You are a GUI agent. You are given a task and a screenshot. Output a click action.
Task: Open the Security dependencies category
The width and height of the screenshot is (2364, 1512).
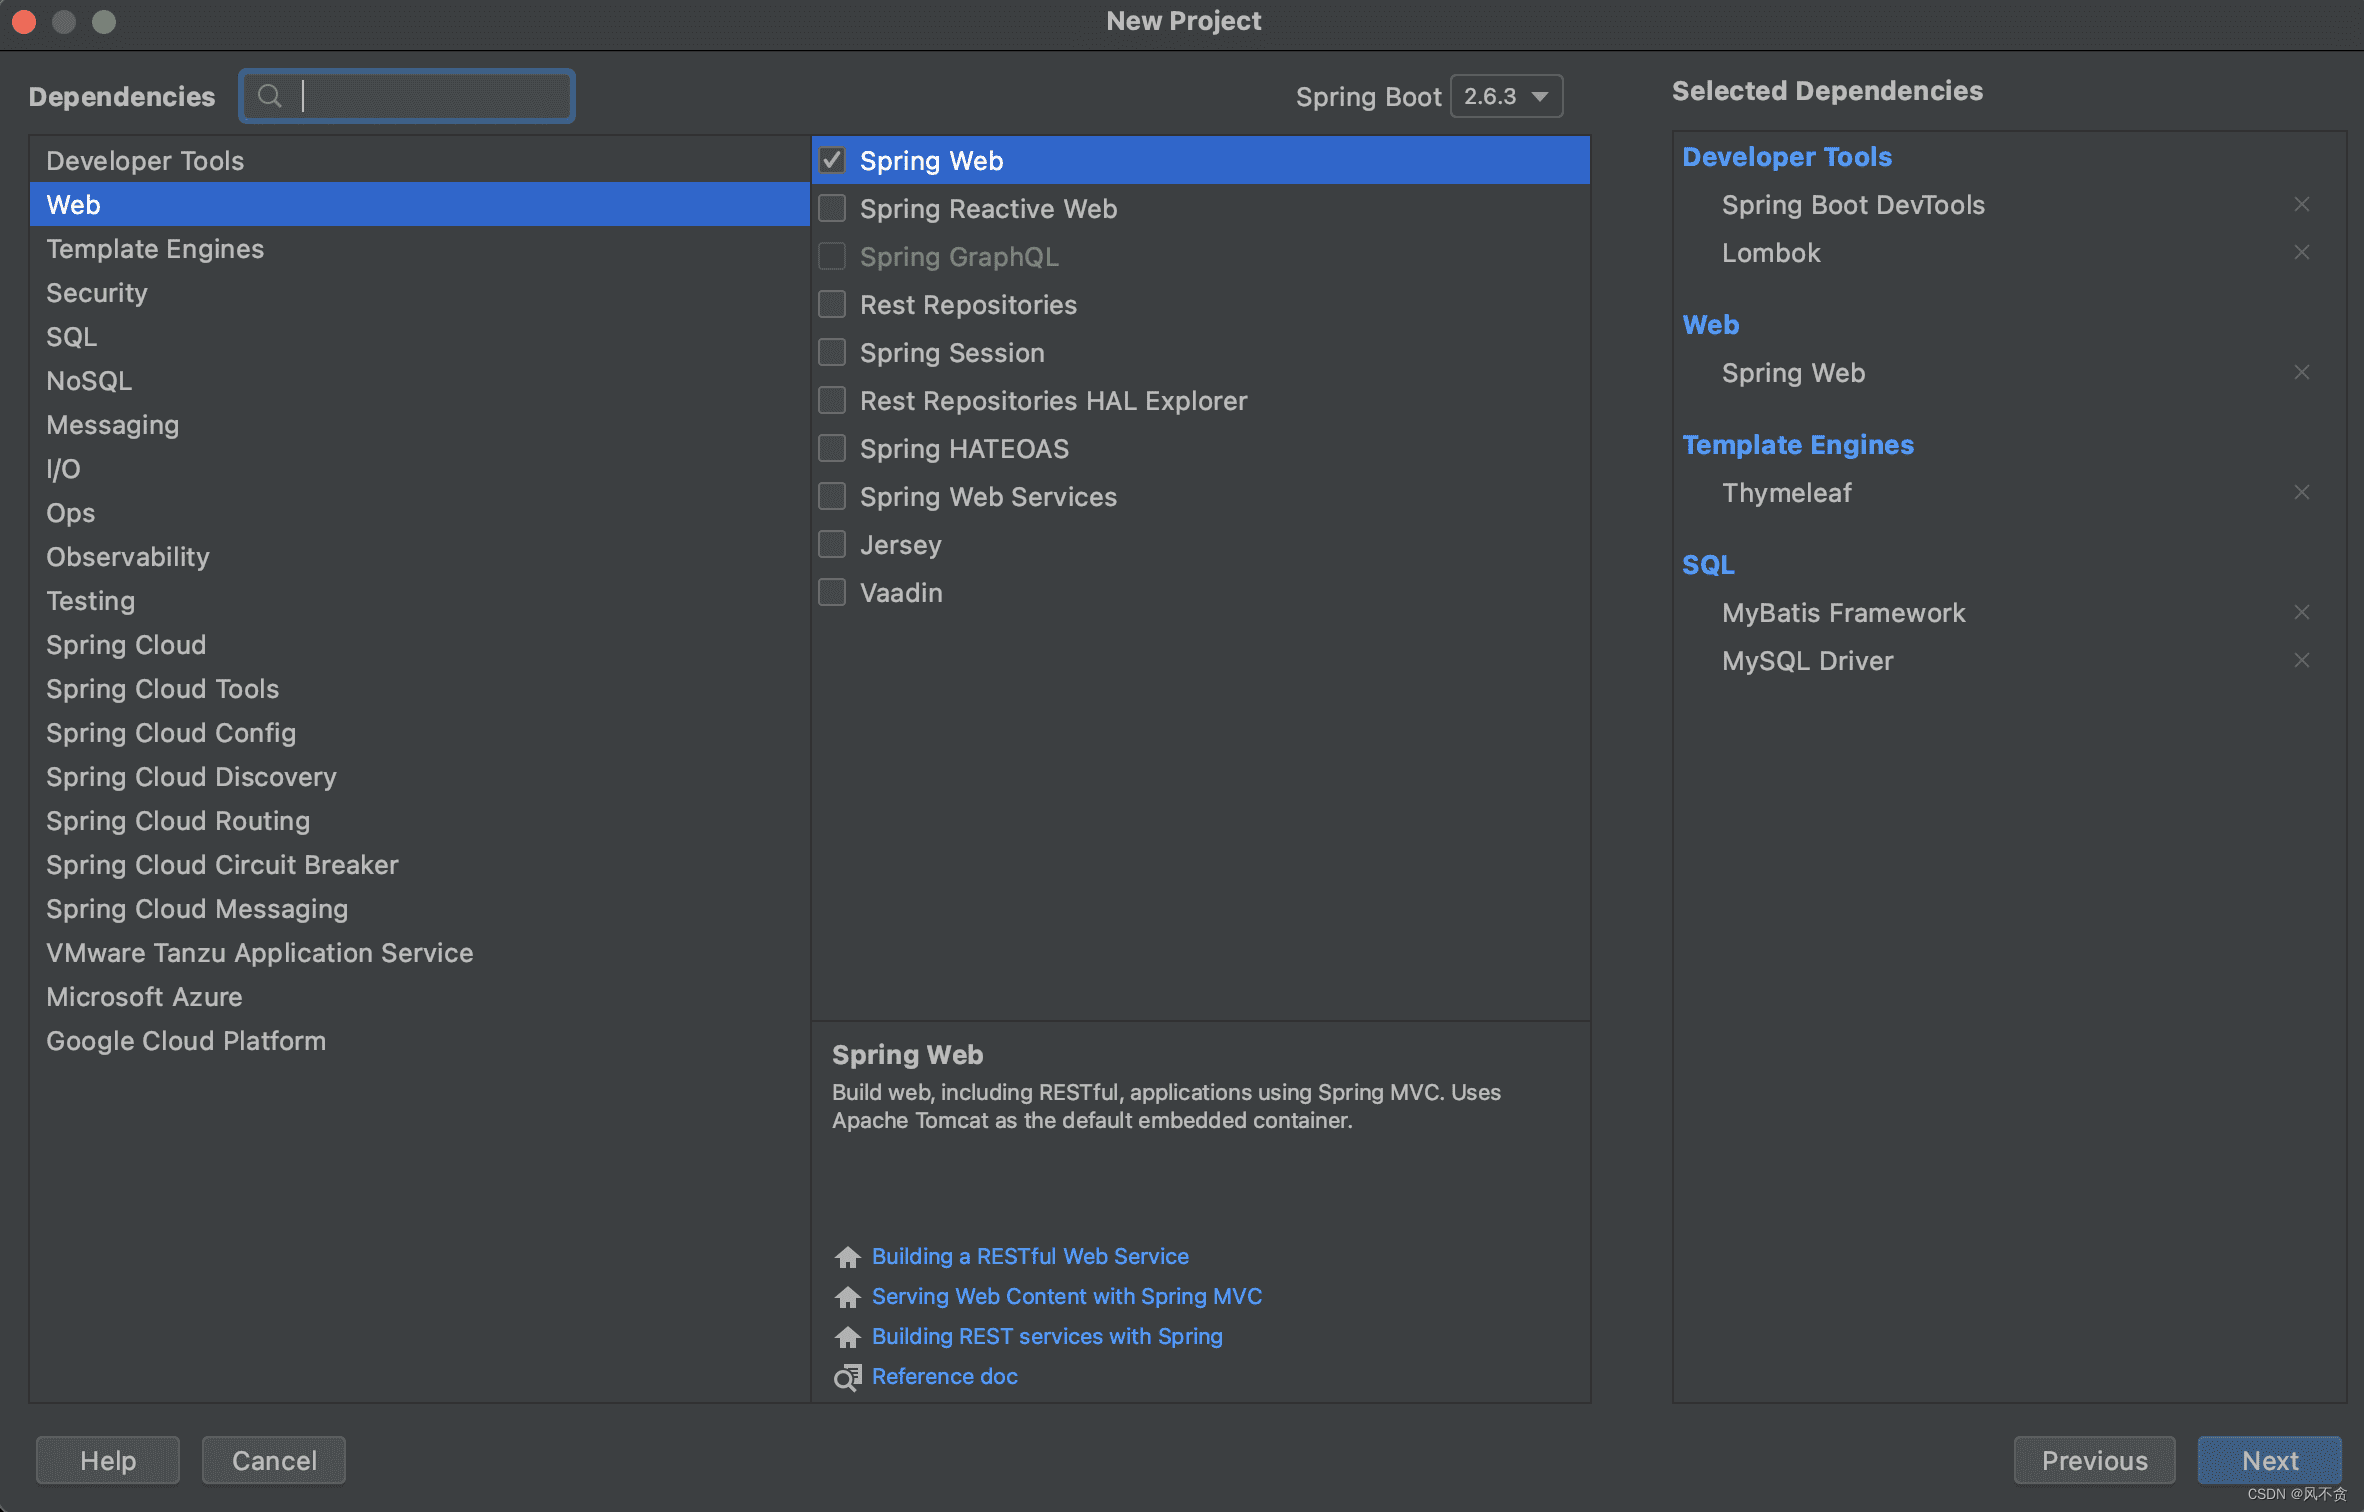click(97, 293)
